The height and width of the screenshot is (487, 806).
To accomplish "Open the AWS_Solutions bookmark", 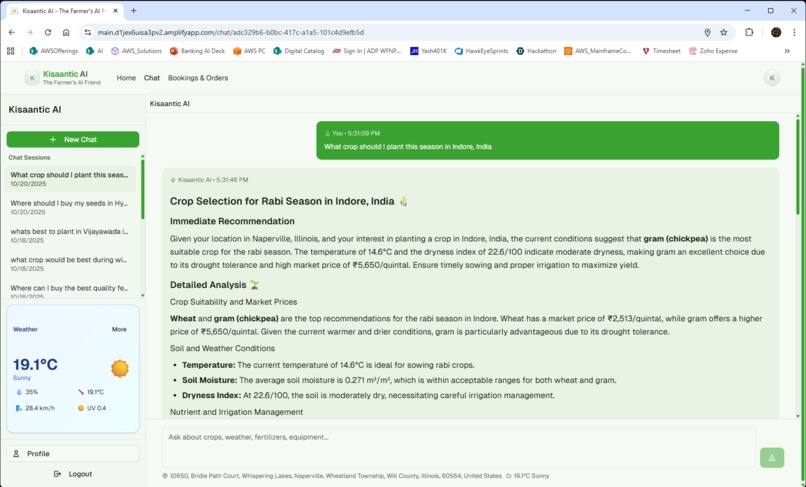I will 136,51.
